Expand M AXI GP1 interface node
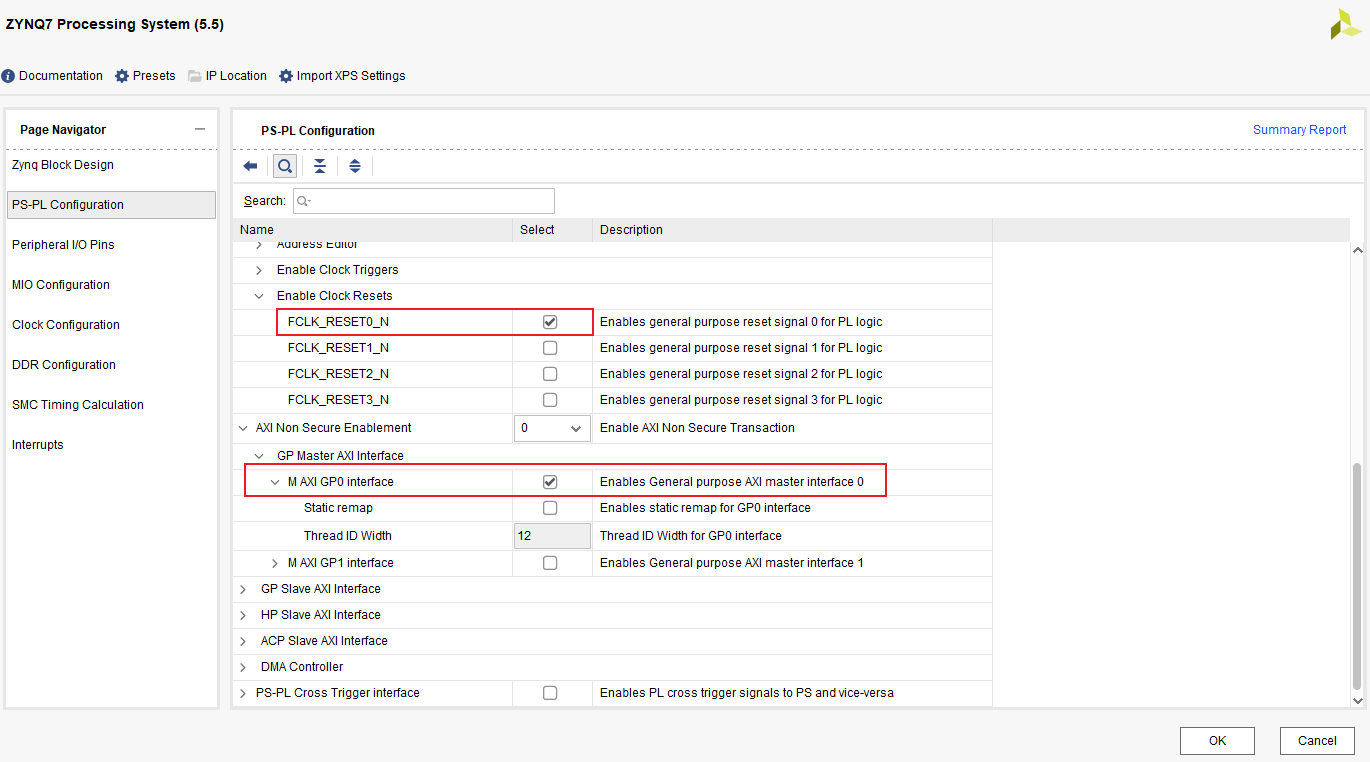The width and height of the screenshot is (1370, 762). pos(275,563)
